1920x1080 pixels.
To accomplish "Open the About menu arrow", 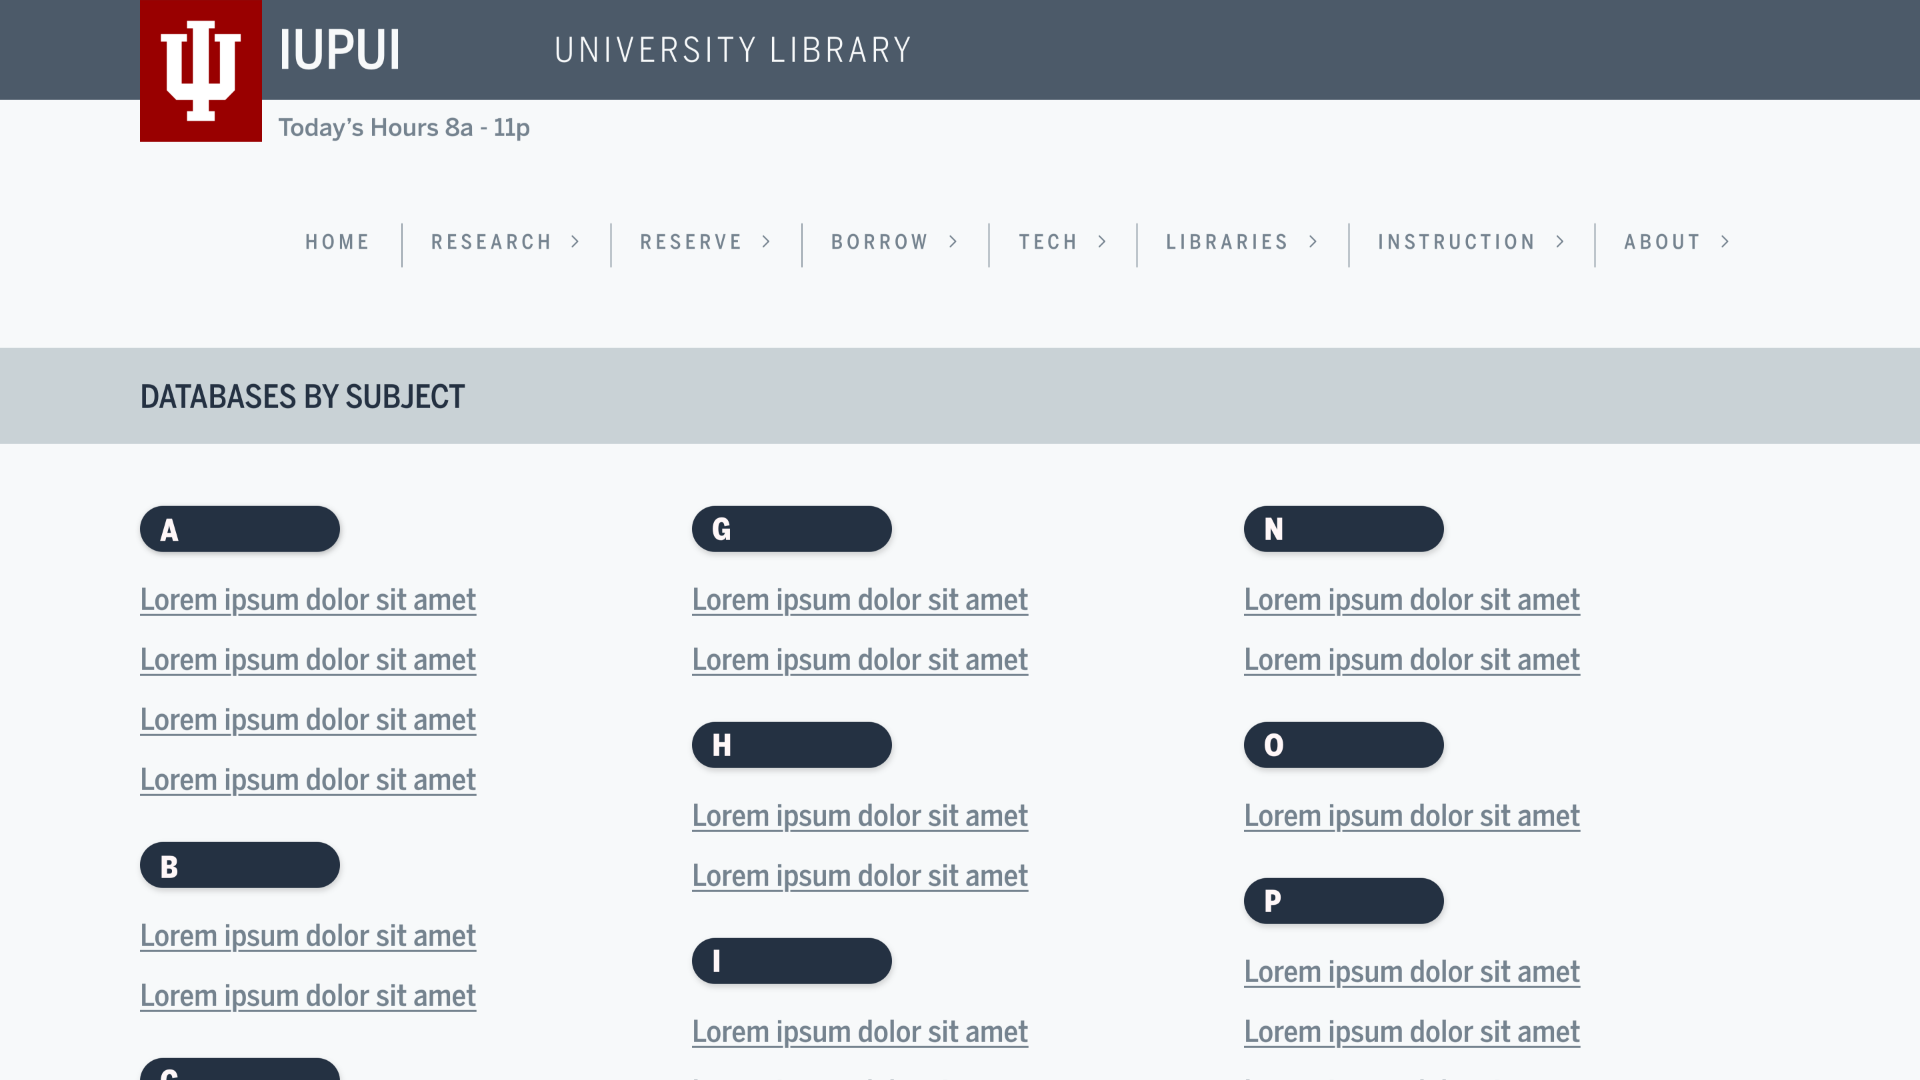I will pyautogui.click(x=1726, y=242).
